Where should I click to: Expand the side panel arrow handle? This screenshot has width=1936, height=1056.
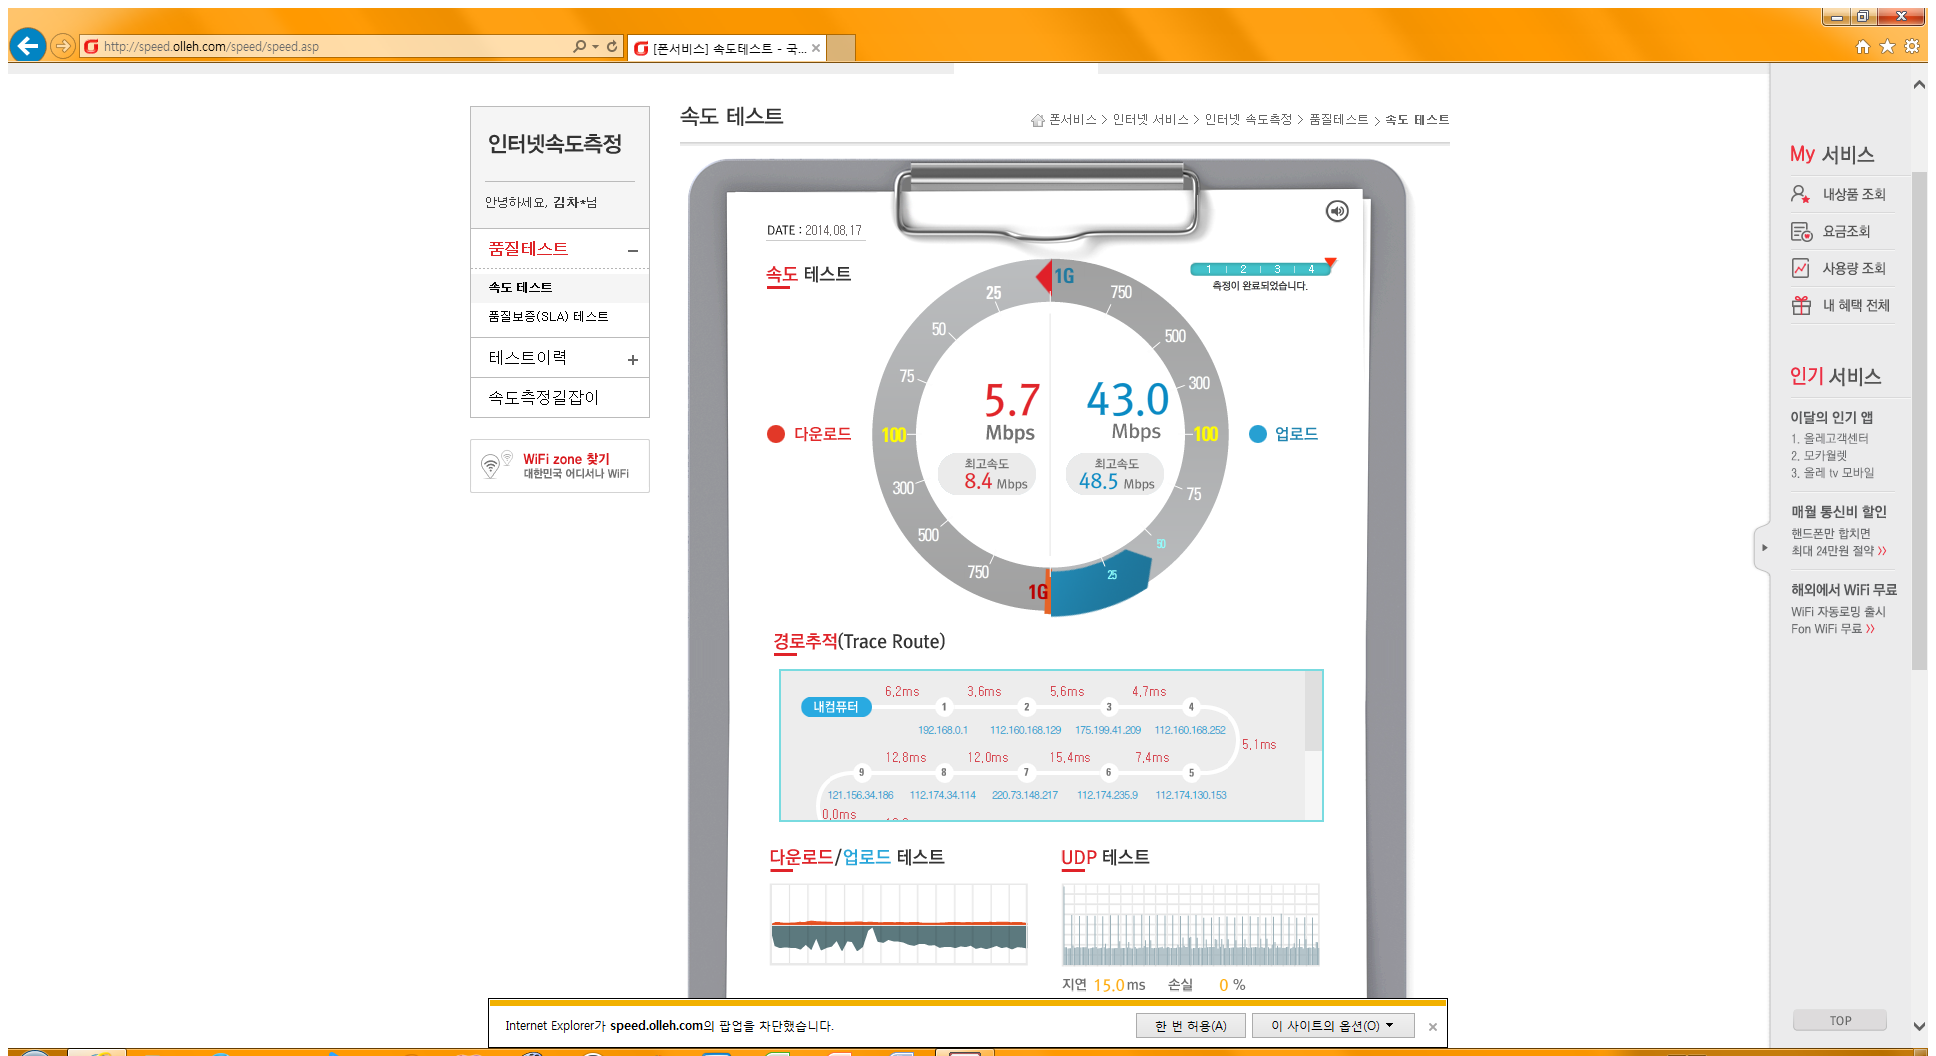click(x=1764, y=548)
